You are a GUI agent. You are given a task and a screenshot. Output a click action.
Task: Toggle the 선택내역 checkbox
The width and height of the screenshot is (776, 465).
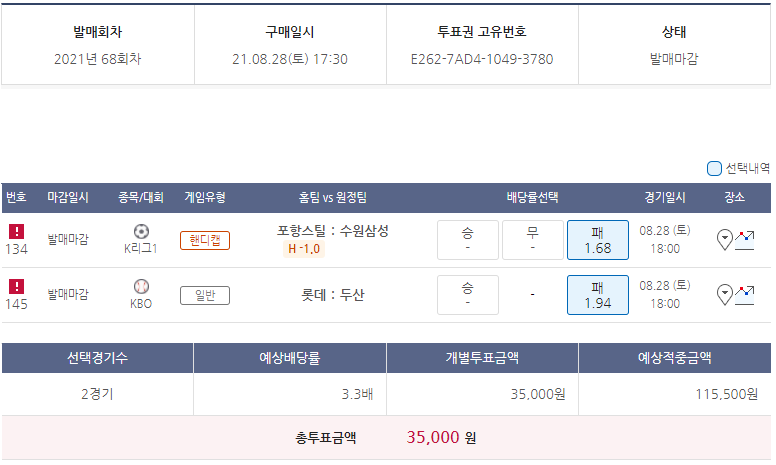(x=714, y=168)
